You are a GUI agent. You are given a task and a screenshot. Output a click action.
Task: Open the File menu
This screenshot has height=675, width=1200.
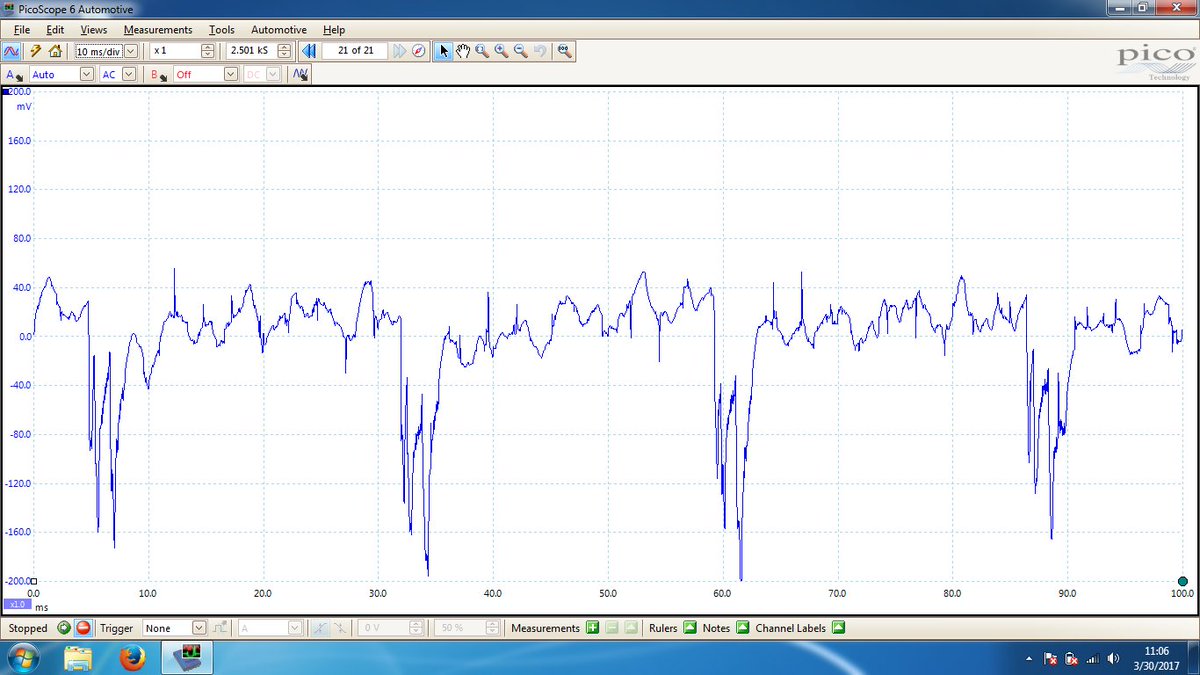pos(22,30)
